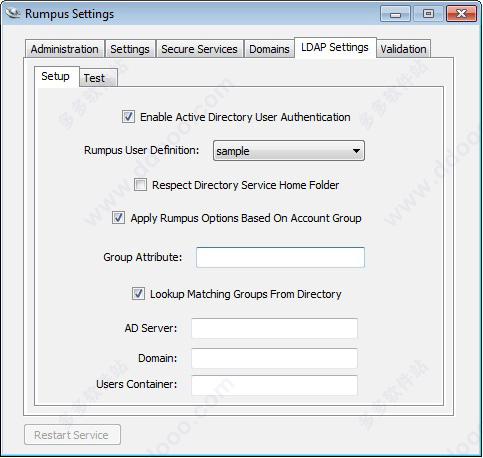The width and height of the screenshot is (483, 458).
Task: Close the Rumpus Settings window
Action: tap(461, 14)
